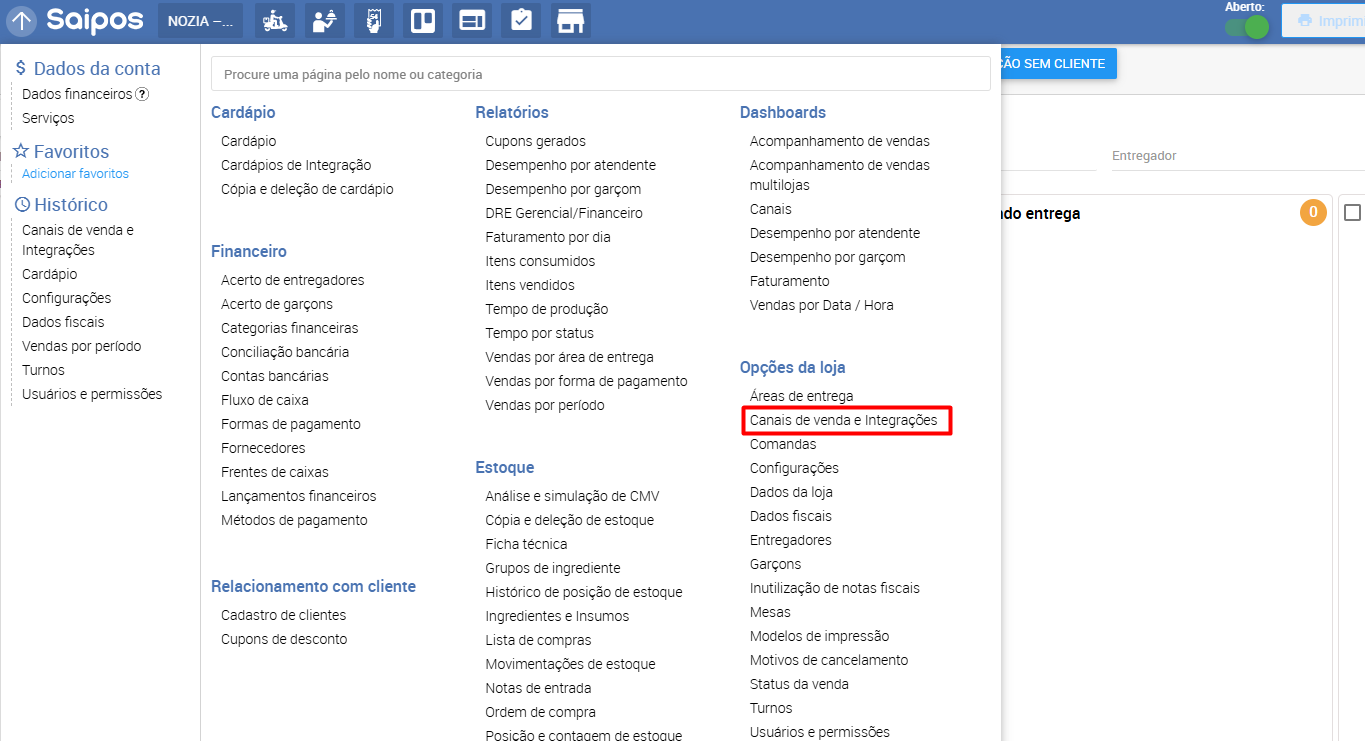The height and width of the screenshot is (741, 1365).
Task: Open Acerto de garçons
Action: 277,304
